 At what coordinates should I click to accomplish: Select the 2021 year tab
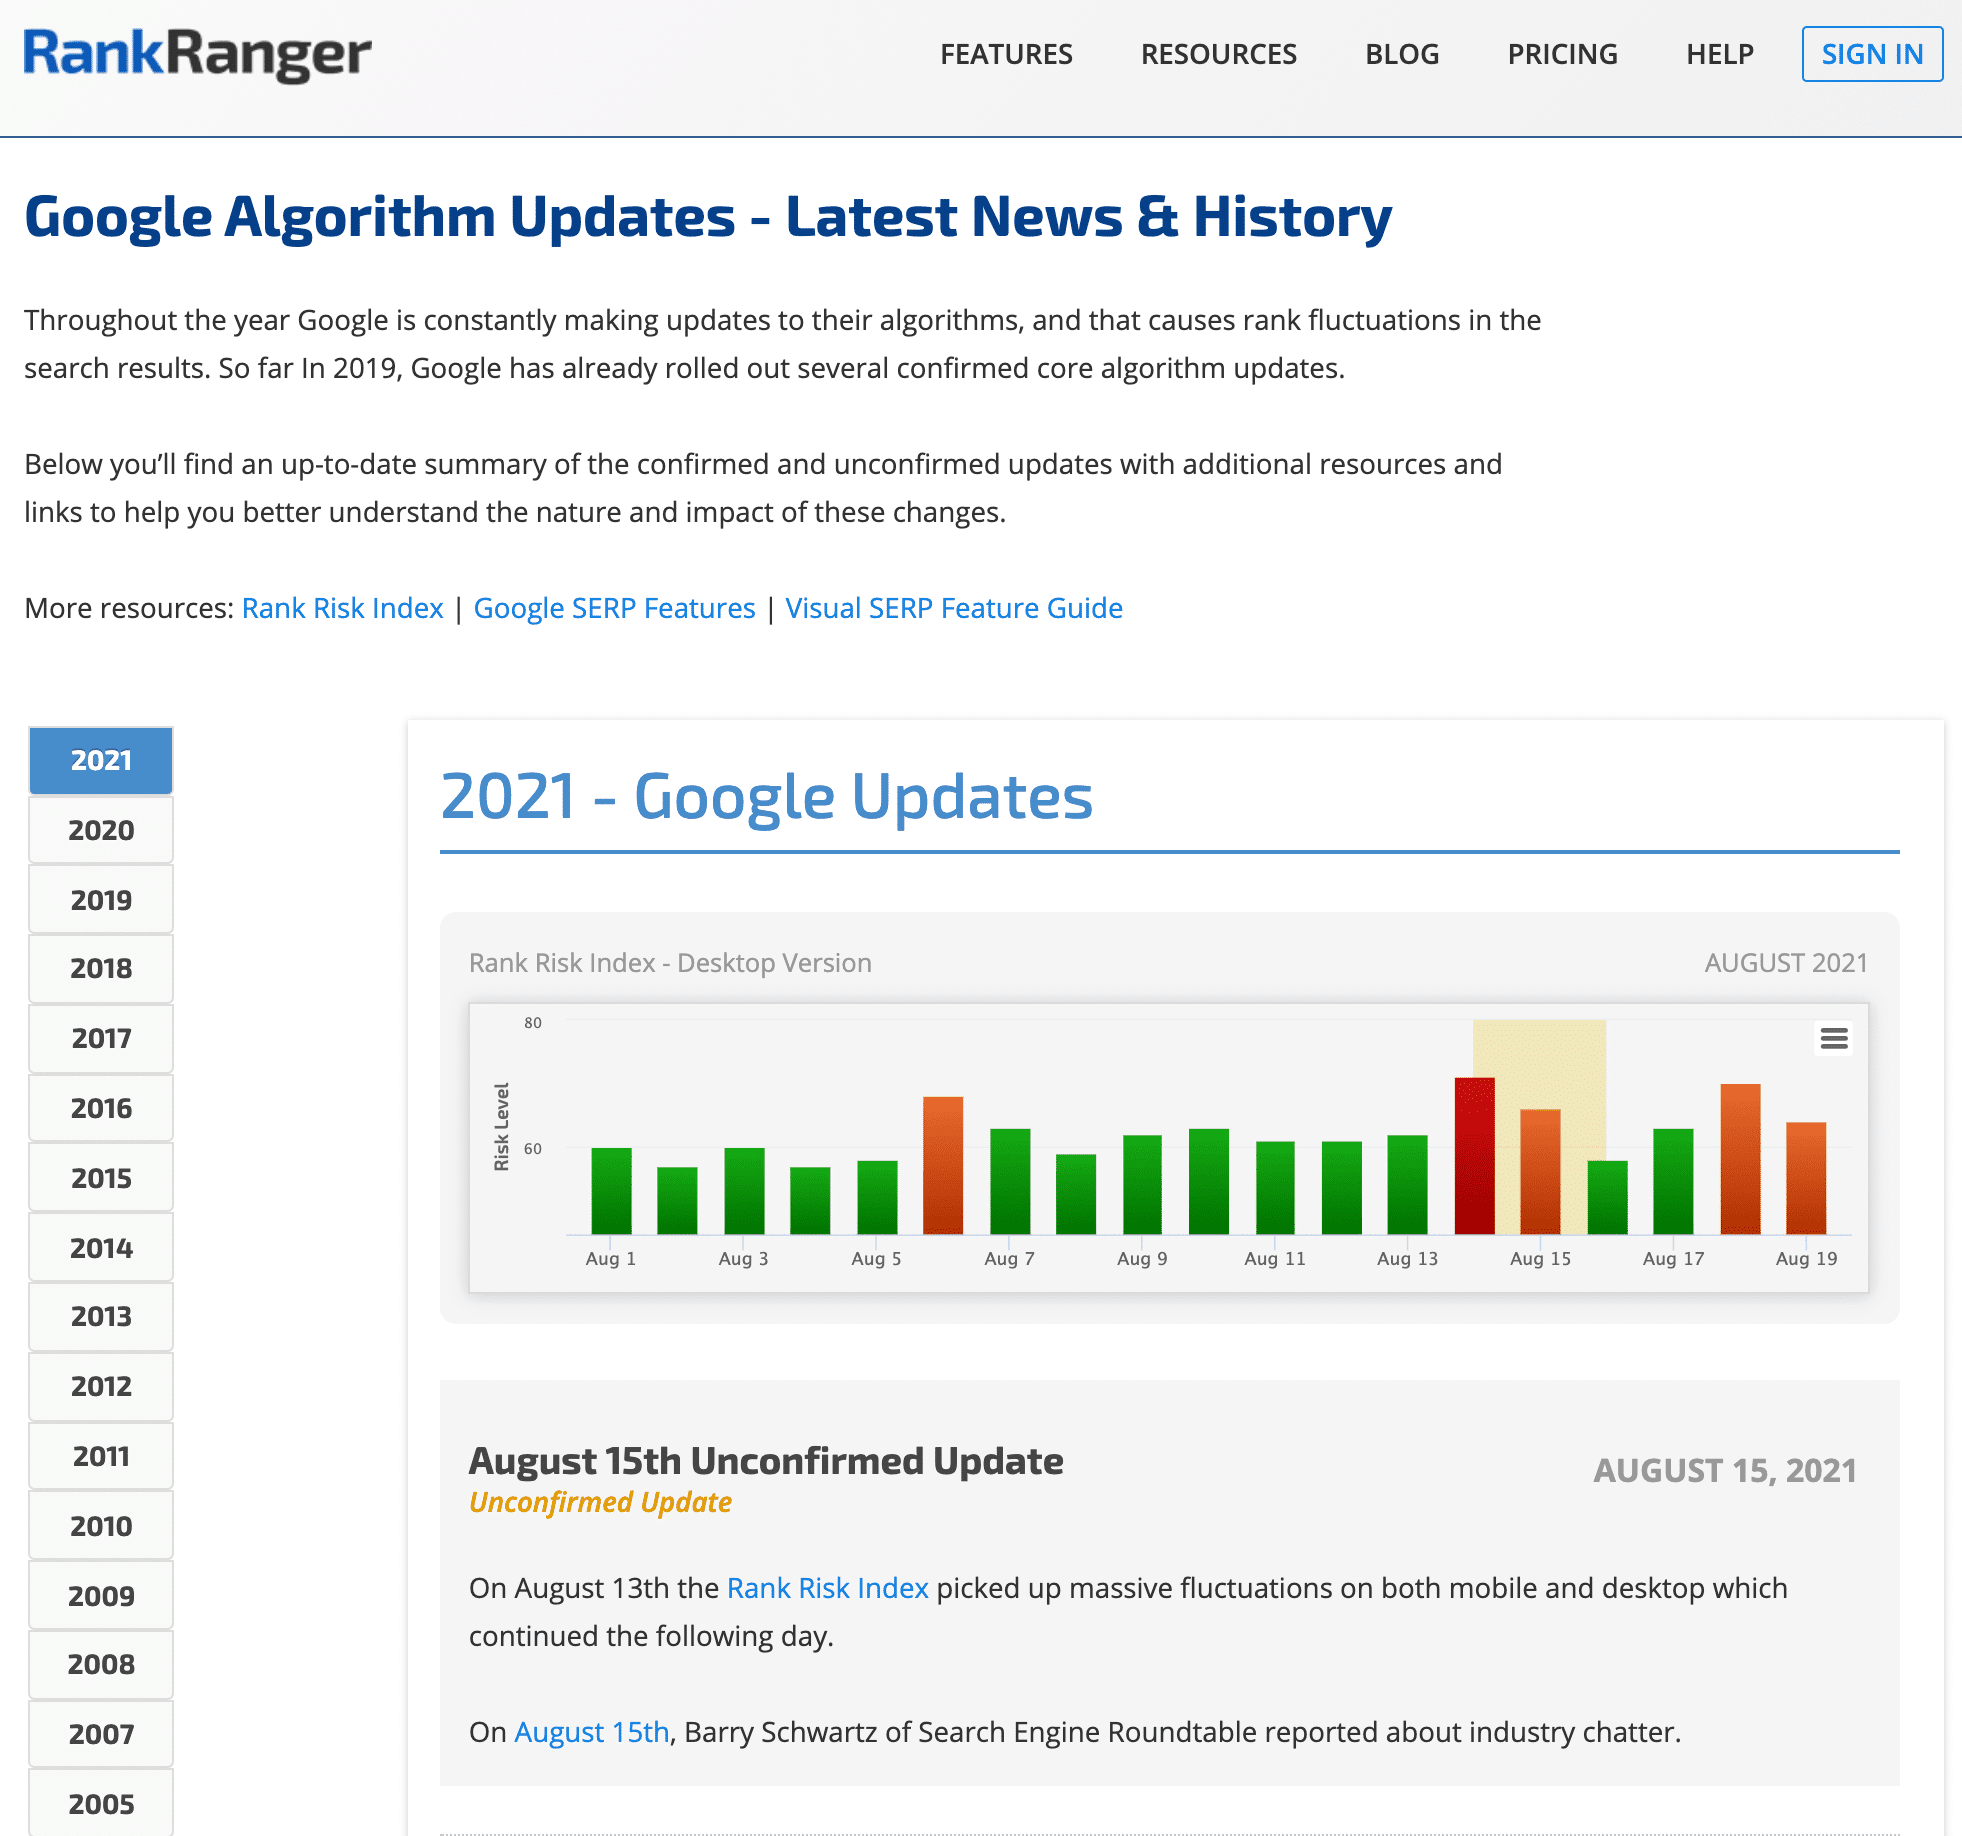(101, 760)
